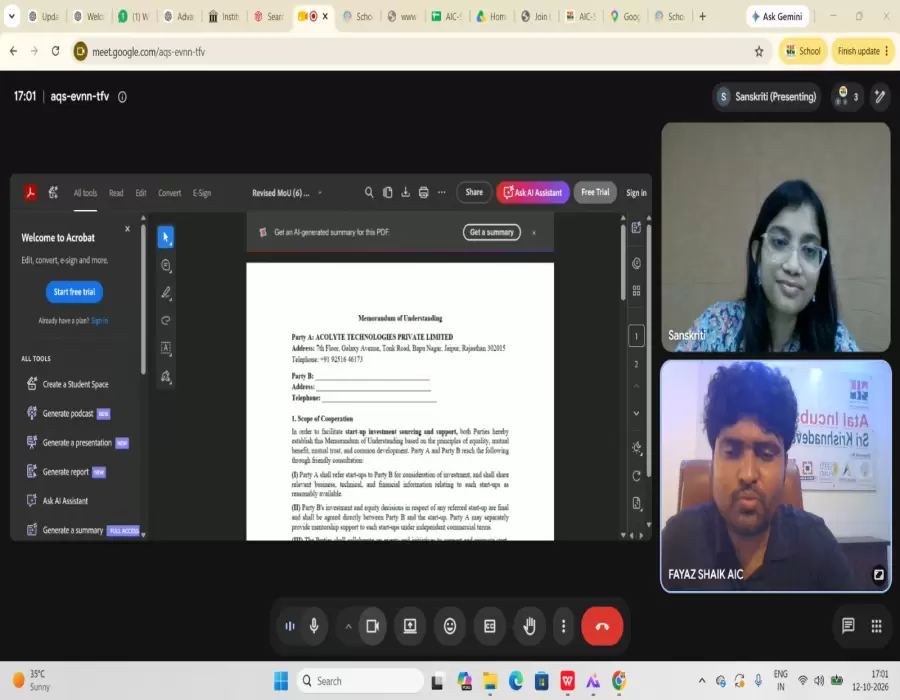The image size is (900, 700).
Task: Open the people count icon showing 3
Action: click(x=847, y=96)
